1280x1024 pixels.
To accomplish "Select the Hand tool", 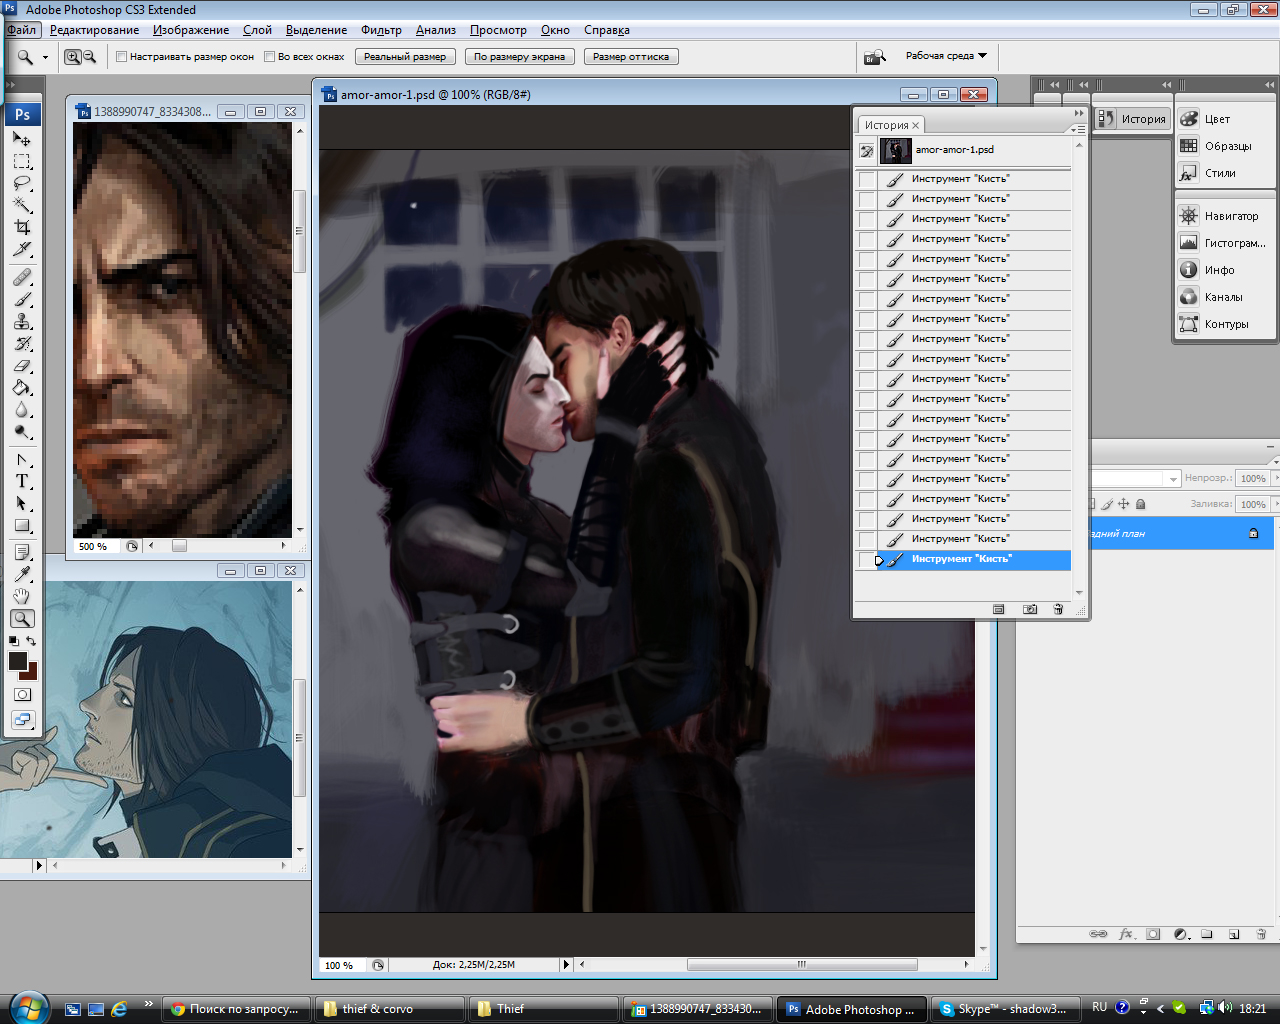I will point(22,596).
